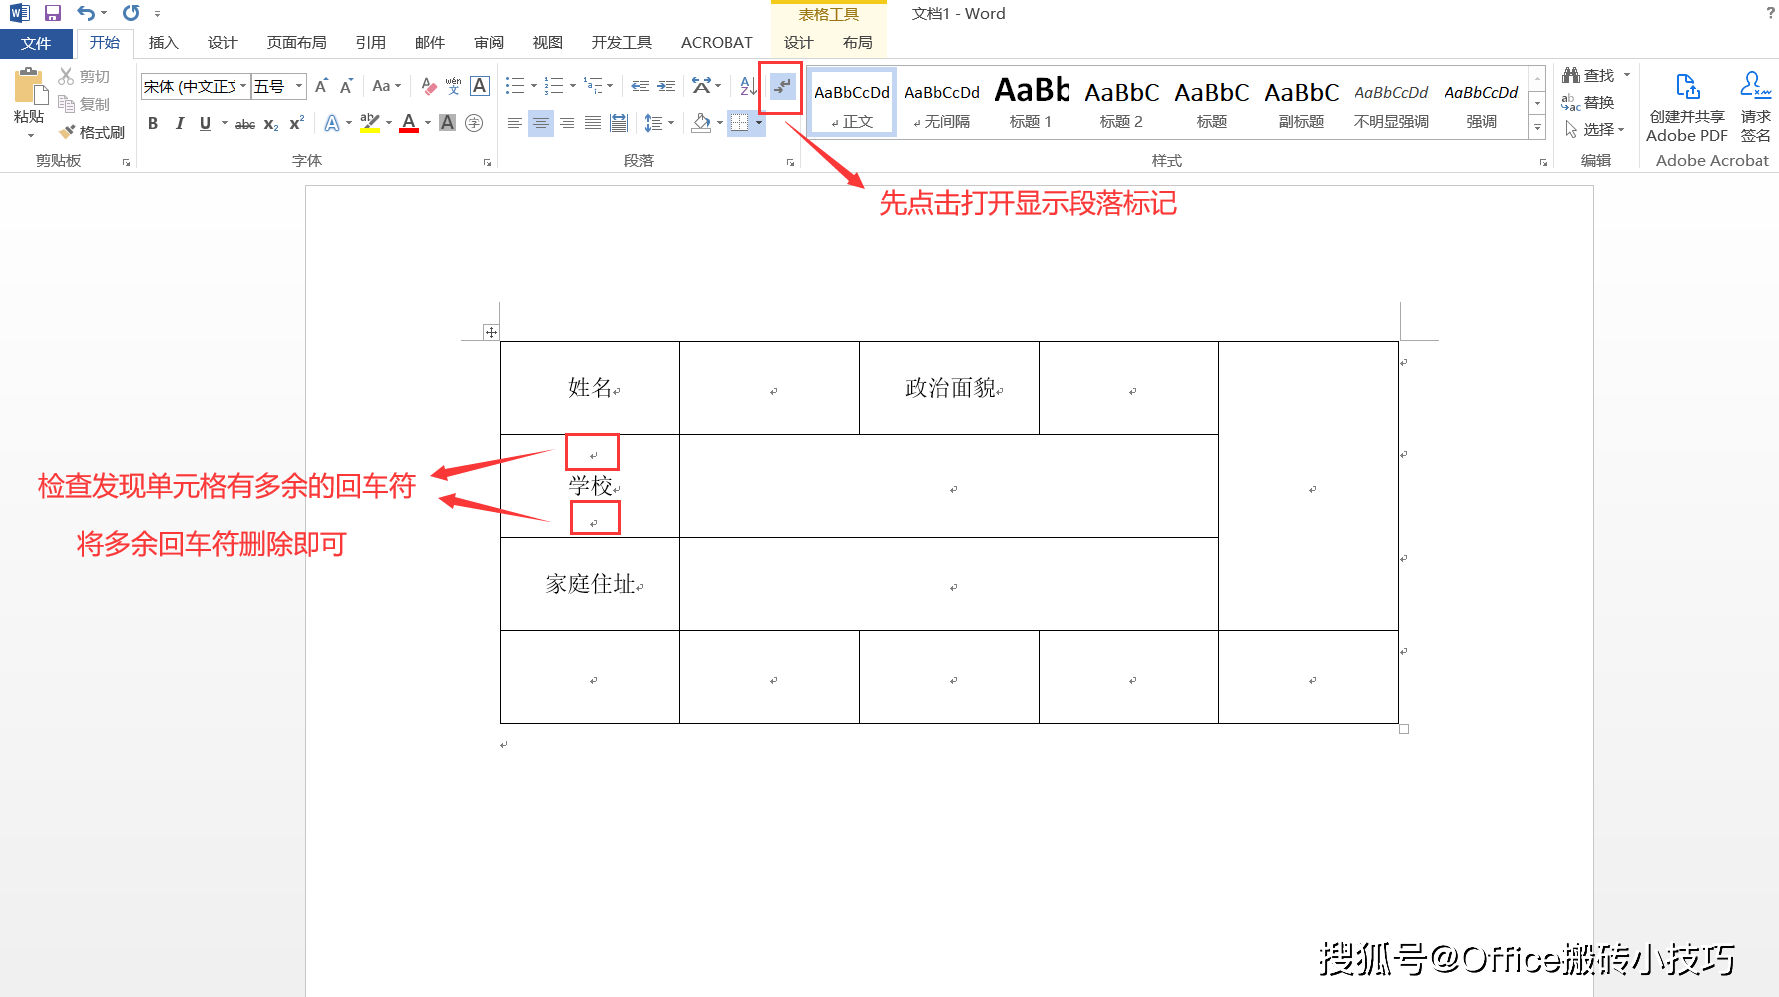Screen dimensions: 1779x997
Task: Switch to the Insert tab
Action: (x=163, y=43)
